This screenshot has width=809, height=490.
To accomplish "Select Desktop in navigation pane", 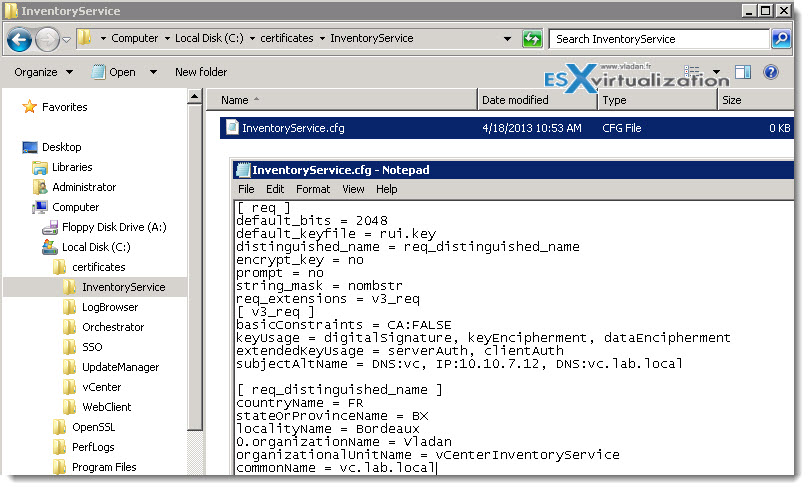I will point(61,148).
